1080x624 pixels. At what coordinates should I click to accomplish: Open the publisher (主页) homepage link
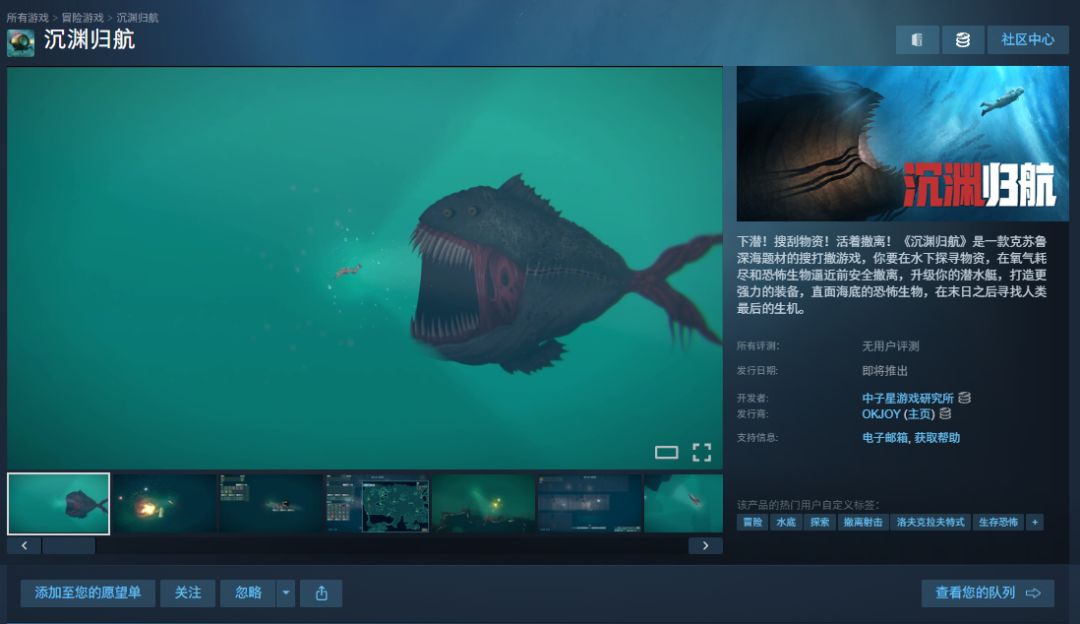tap(920, 414)
